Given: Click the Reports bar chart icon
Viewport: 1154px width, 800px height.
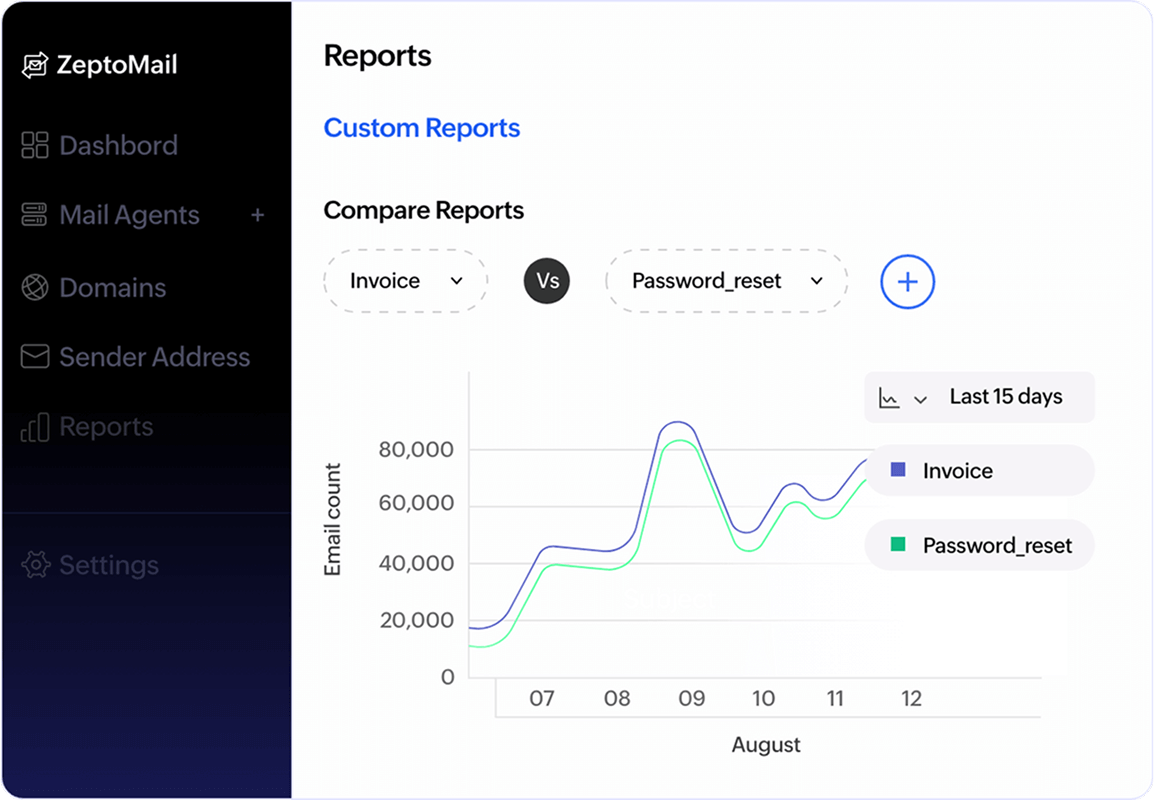Looking at the screenshot, I should click(35, 427).
